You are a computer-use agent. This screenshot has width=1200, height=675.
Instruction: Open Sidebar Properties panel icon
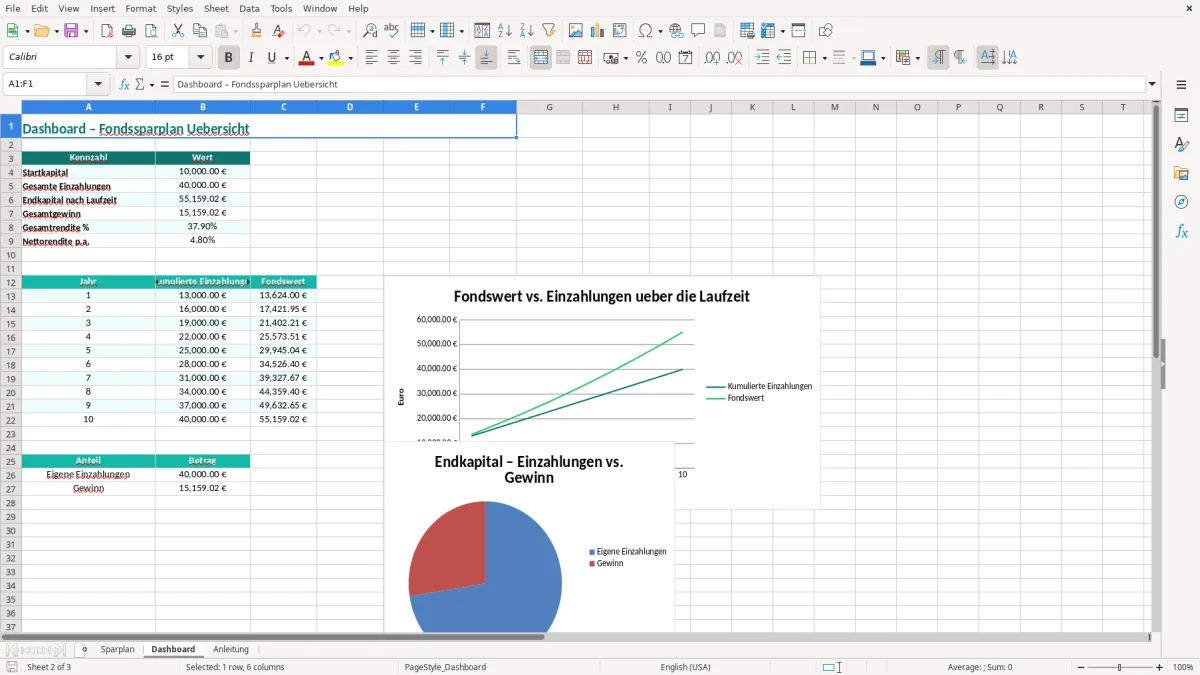(1181, 116)
